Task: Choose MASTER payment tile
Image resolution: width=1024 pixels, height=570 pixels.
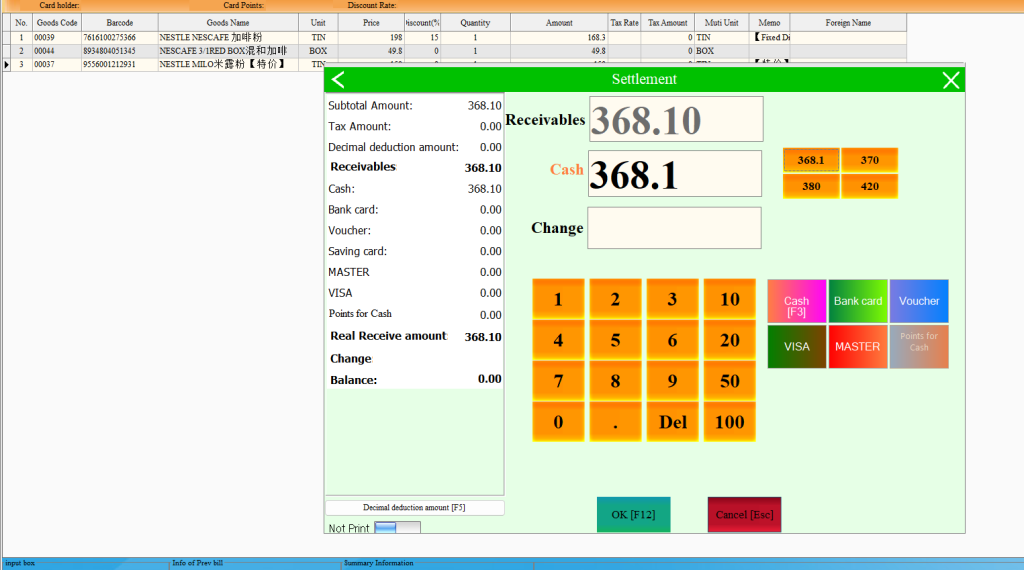Action: click(858, 346)
